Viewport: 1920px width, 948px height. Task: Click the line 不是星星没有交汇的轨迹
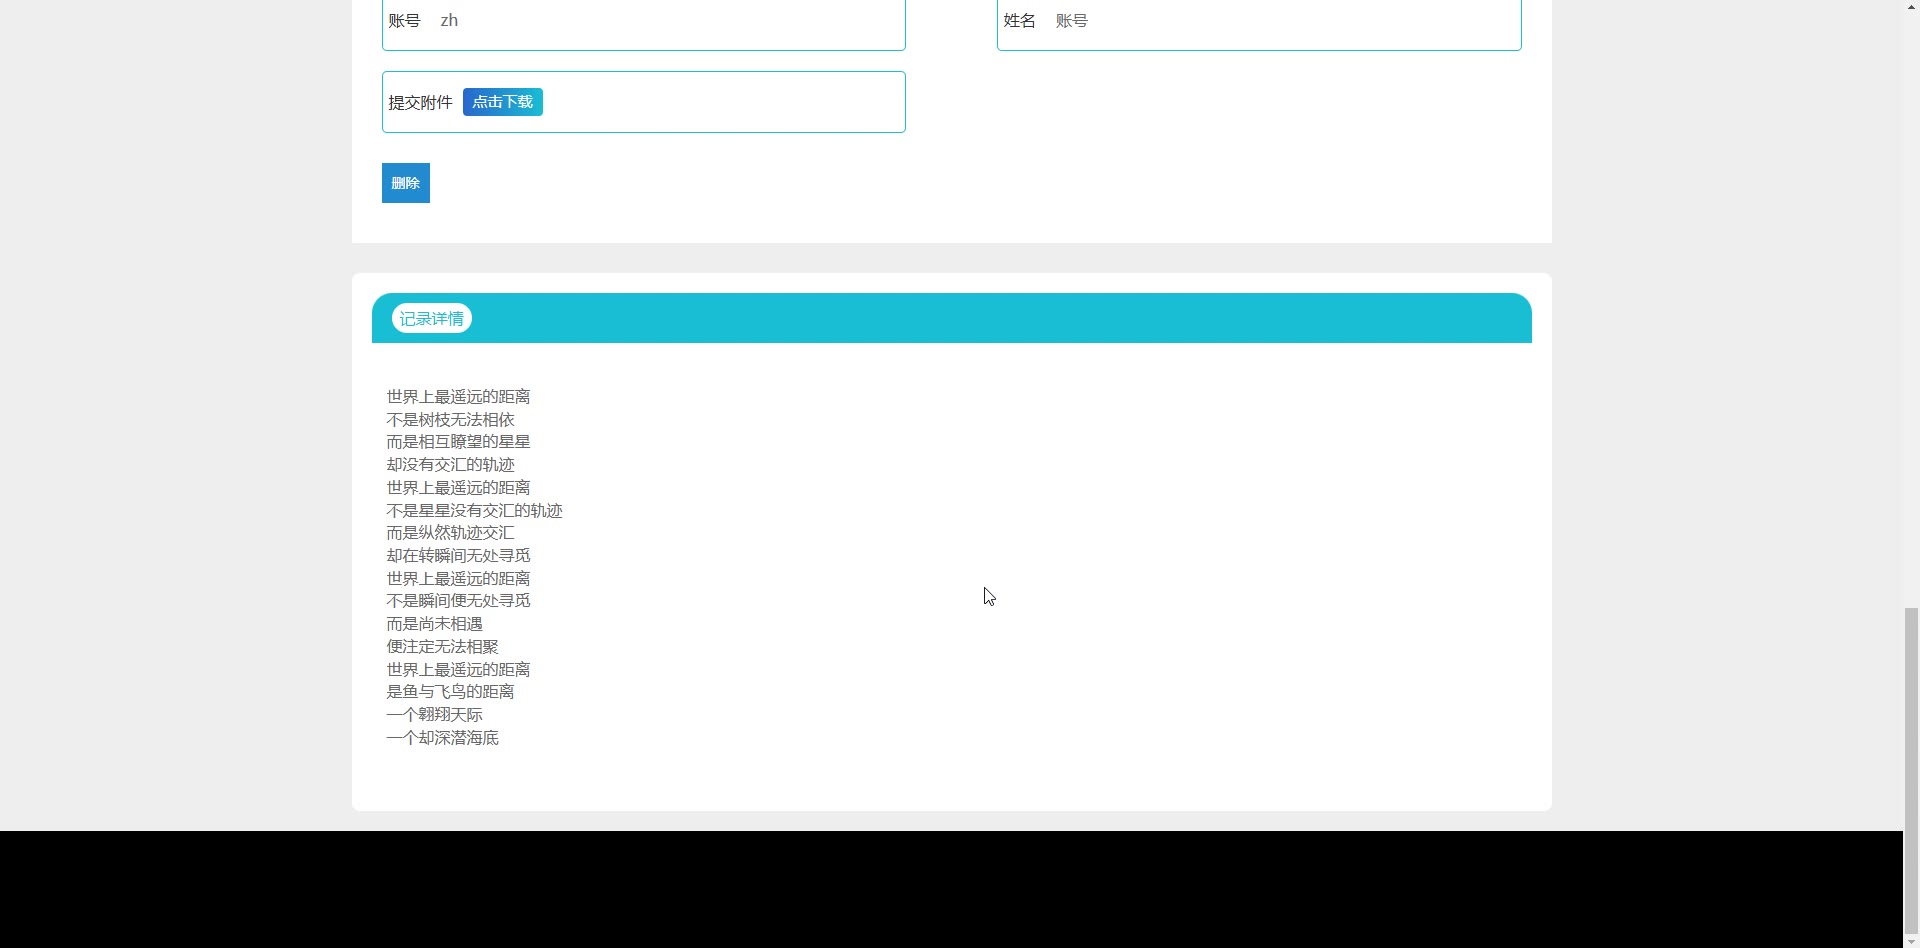tap(475, 511)
